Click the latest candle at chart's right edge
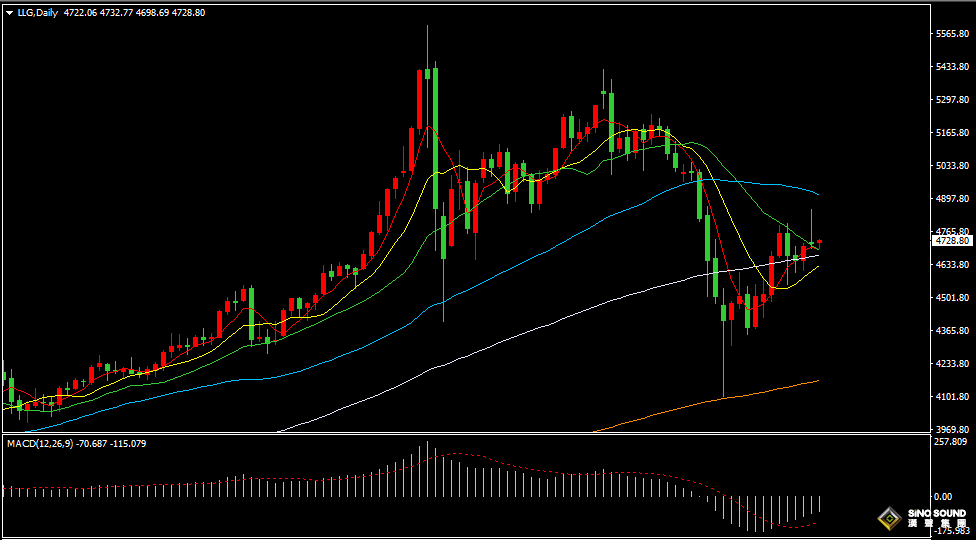976x540 pixels. 820,241
